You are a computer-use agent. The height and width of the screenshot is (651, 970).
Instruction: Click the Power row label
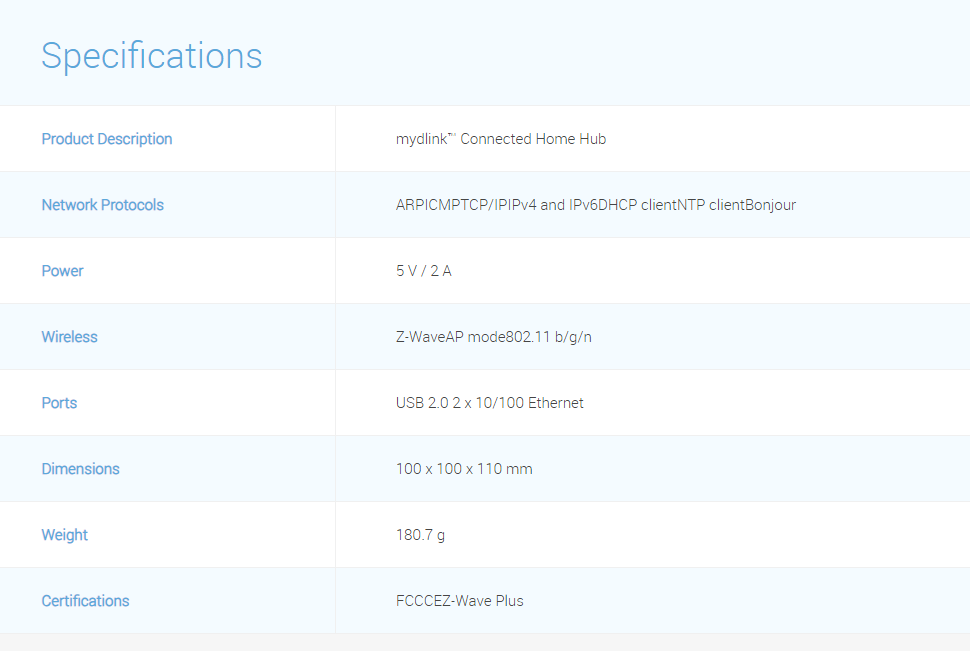(x=62, y=271)
